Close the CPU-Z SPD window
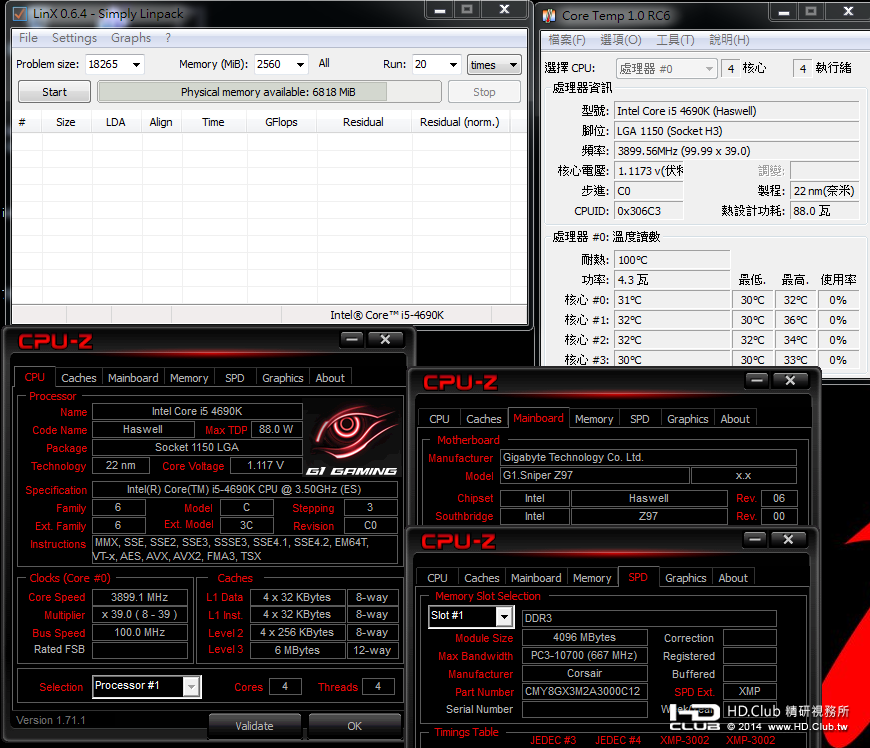 pyautogui.click(x=788, y=539)
